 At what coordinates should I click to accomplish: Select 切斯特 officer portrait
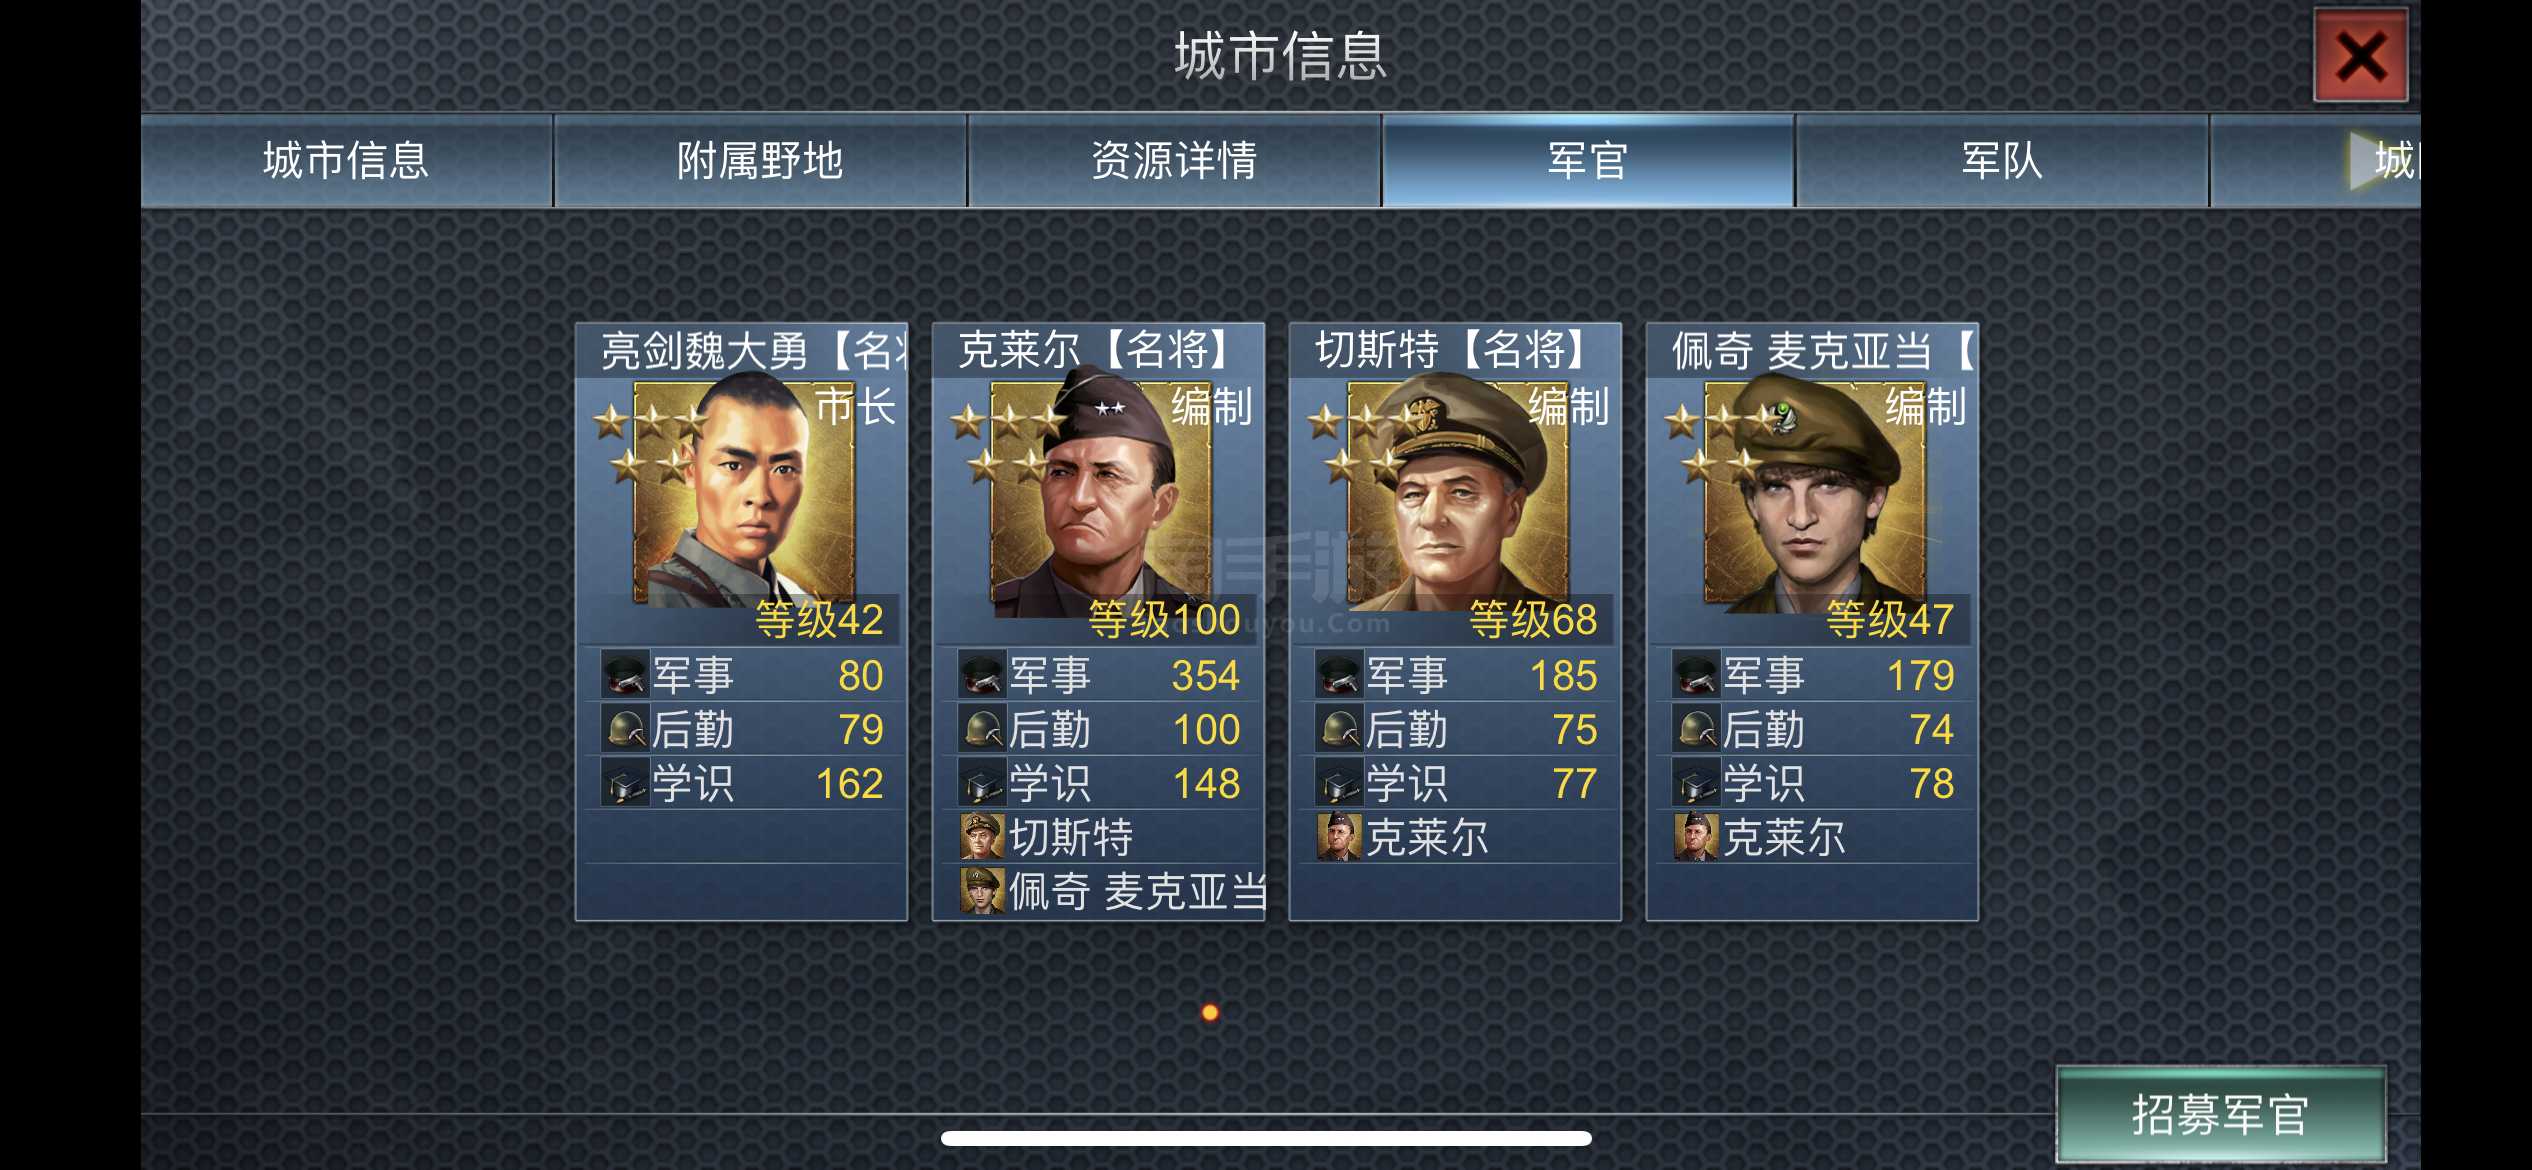[1457, 493]
